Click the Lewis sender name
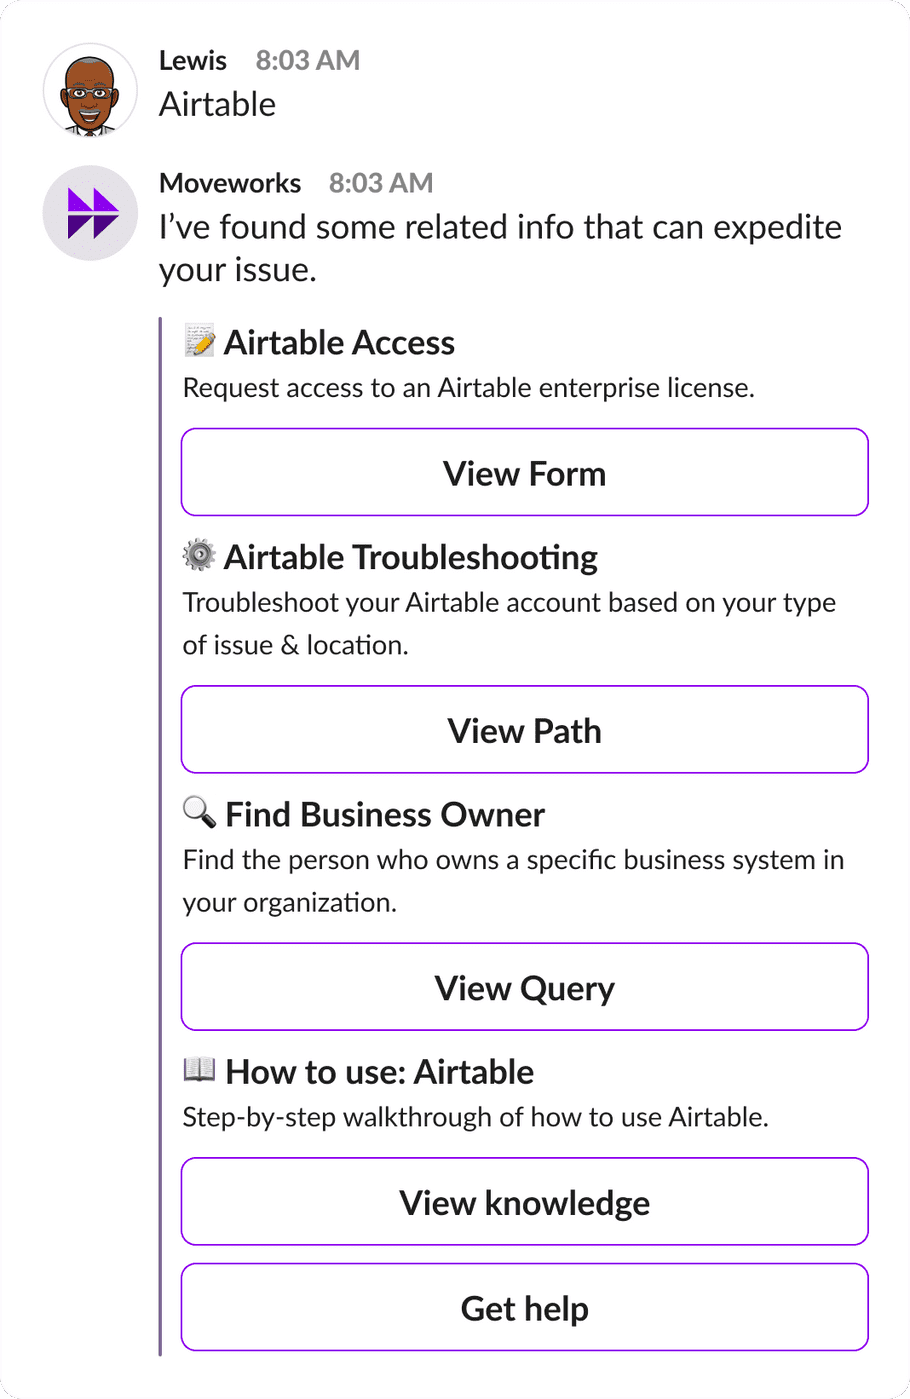The width and height of the screenshot is (910, 1399). click(x=193, y=61)
